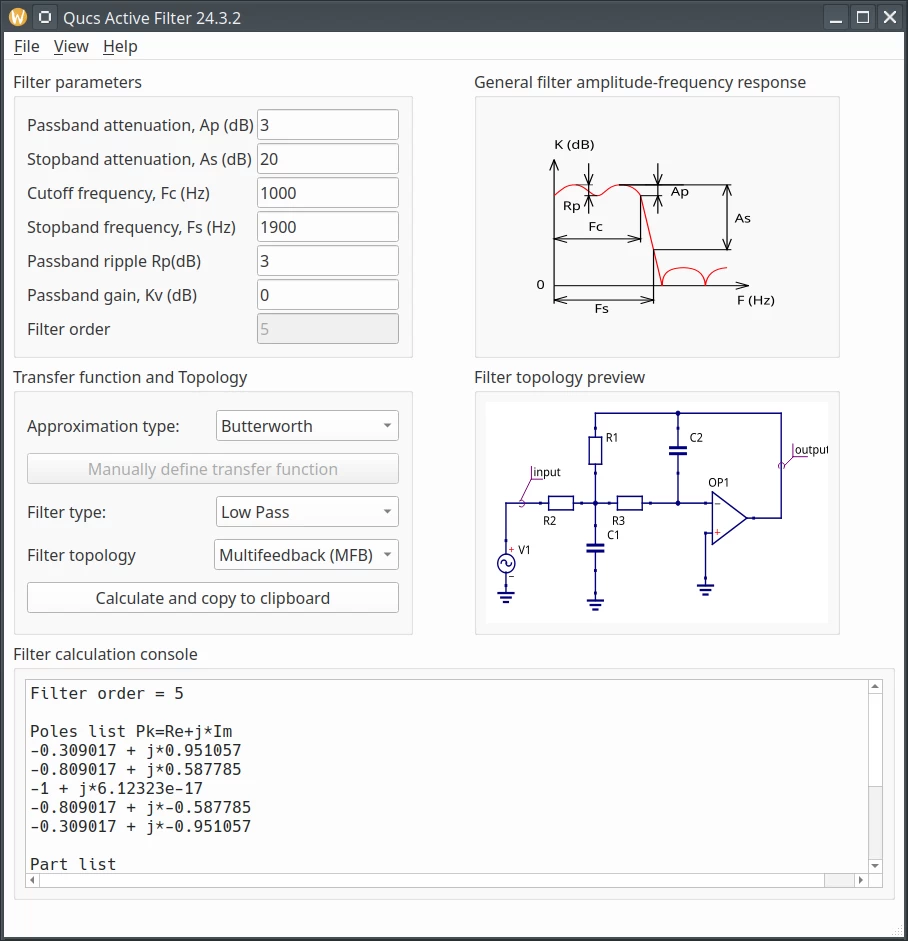Image resolution: width=908 pixels, height=941 pixels.
Task: Open the Approximation type dropdown showing Butterworth
Action: pos(306,425)
